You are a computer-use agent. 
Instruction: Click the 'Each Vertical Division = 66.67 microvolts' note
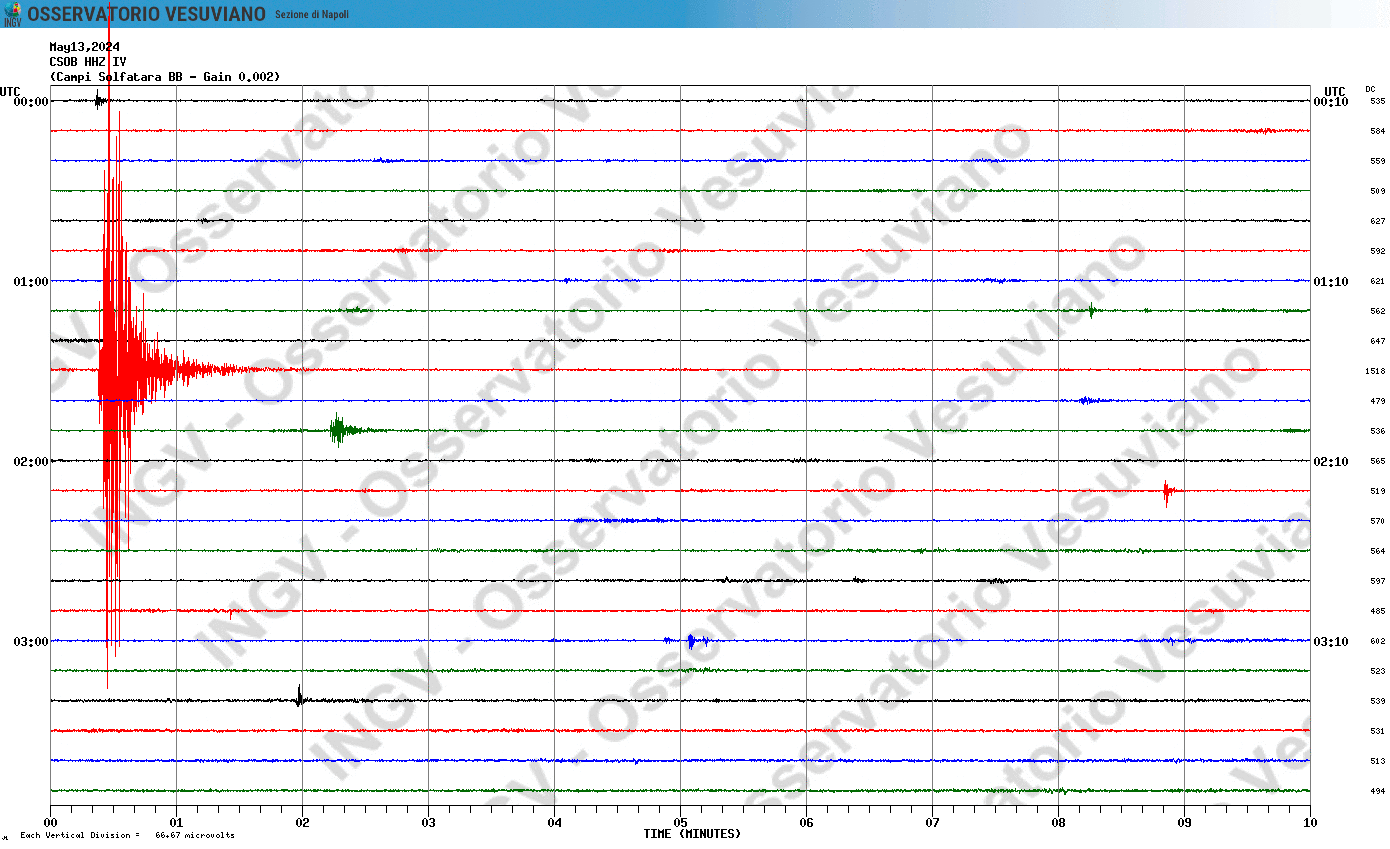click(128, 835)
